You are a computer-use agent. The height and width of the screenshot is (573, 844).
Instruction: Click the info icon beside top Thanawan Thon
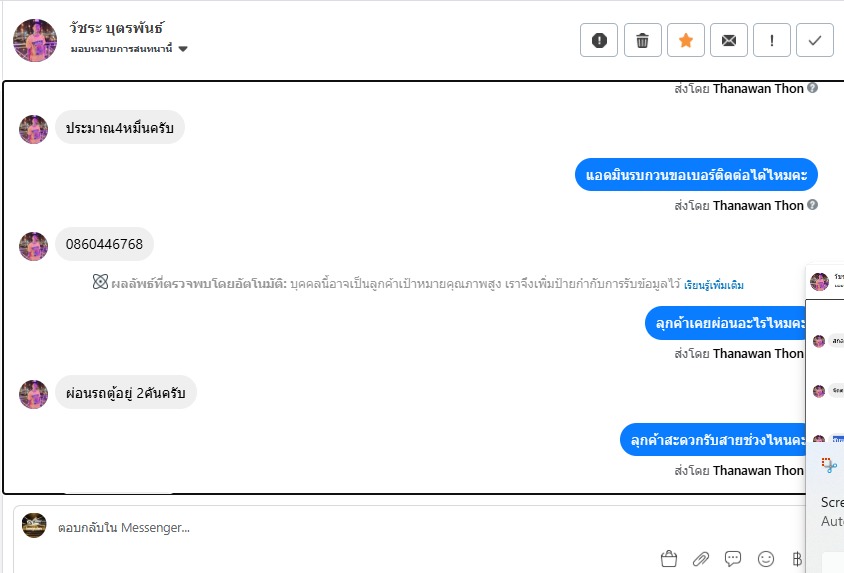tap(812, 88)
